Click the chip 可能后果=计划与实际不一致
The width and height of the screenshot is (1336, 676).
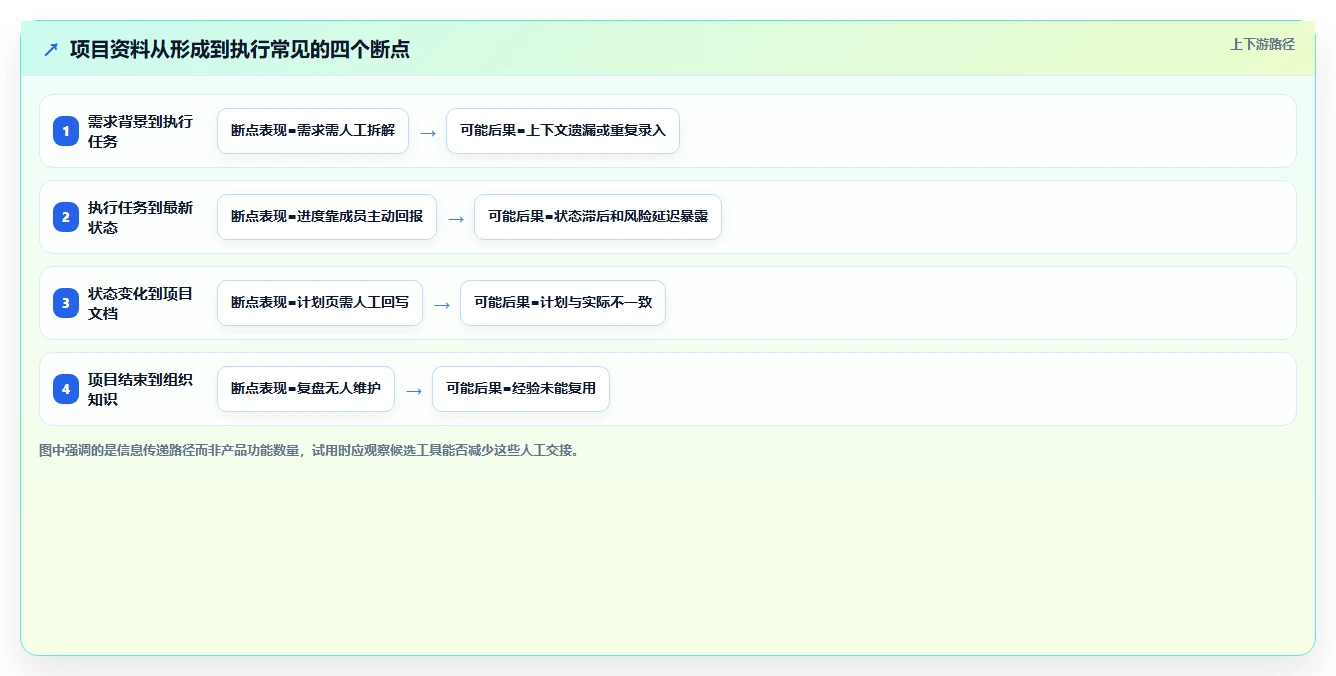tap(563, 303)
